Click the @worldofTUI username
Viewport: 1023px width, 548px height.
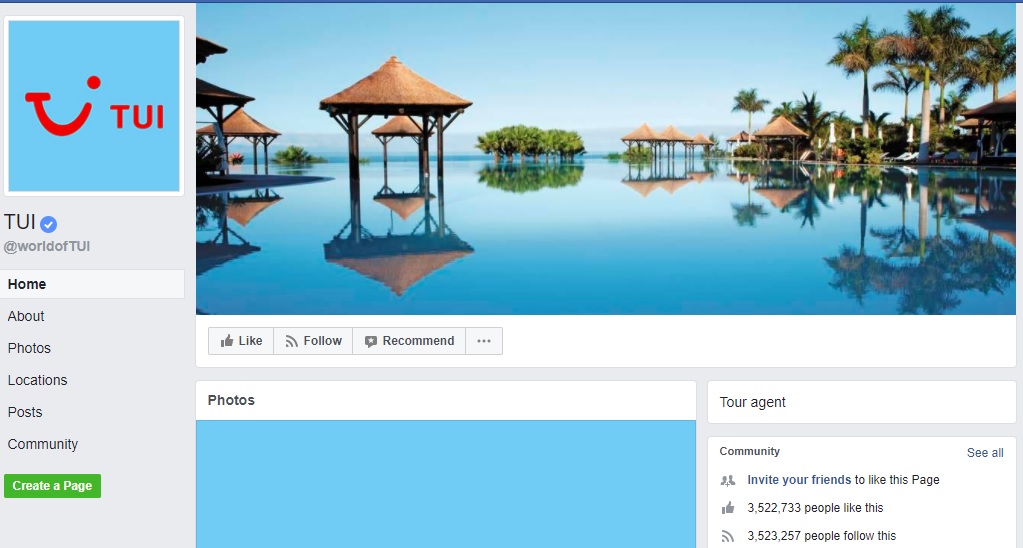pyautogui.click(x=47, y=246)
